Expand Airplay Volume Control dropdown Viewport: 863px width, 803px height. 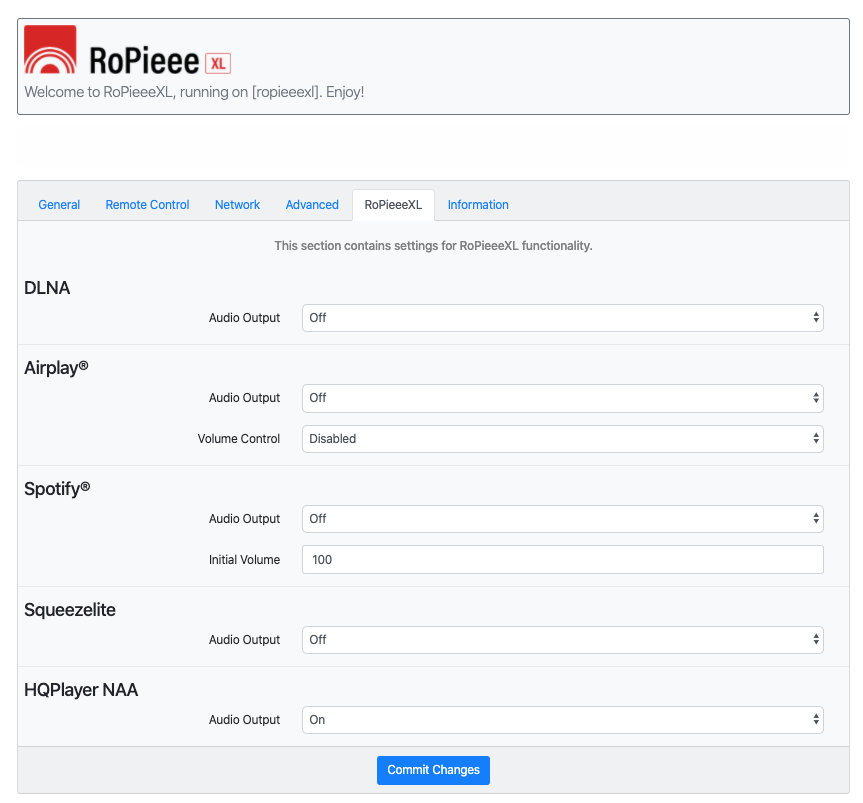pos(562,439)
